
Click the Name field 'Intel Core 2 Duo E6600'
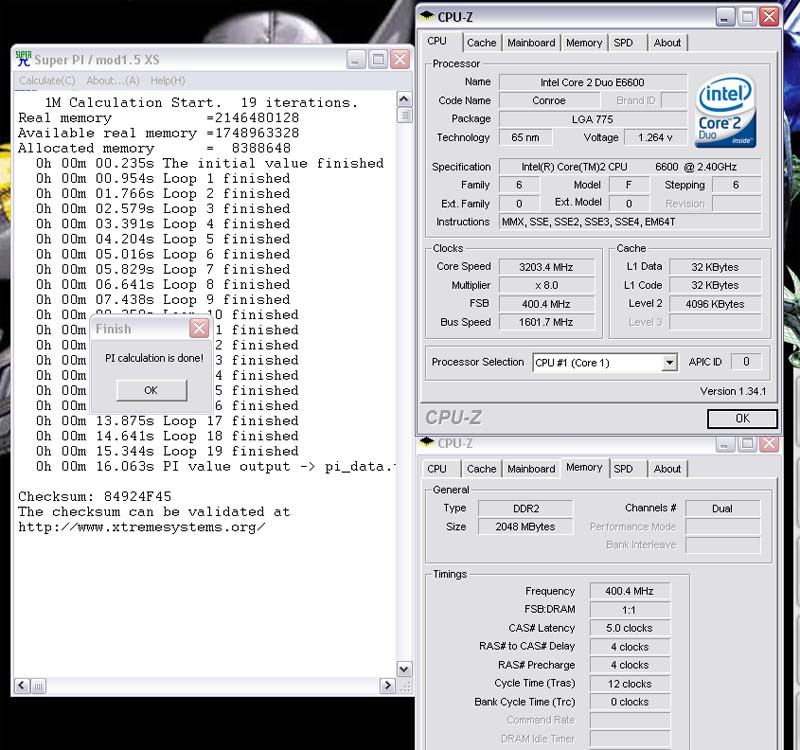(592, 82)
